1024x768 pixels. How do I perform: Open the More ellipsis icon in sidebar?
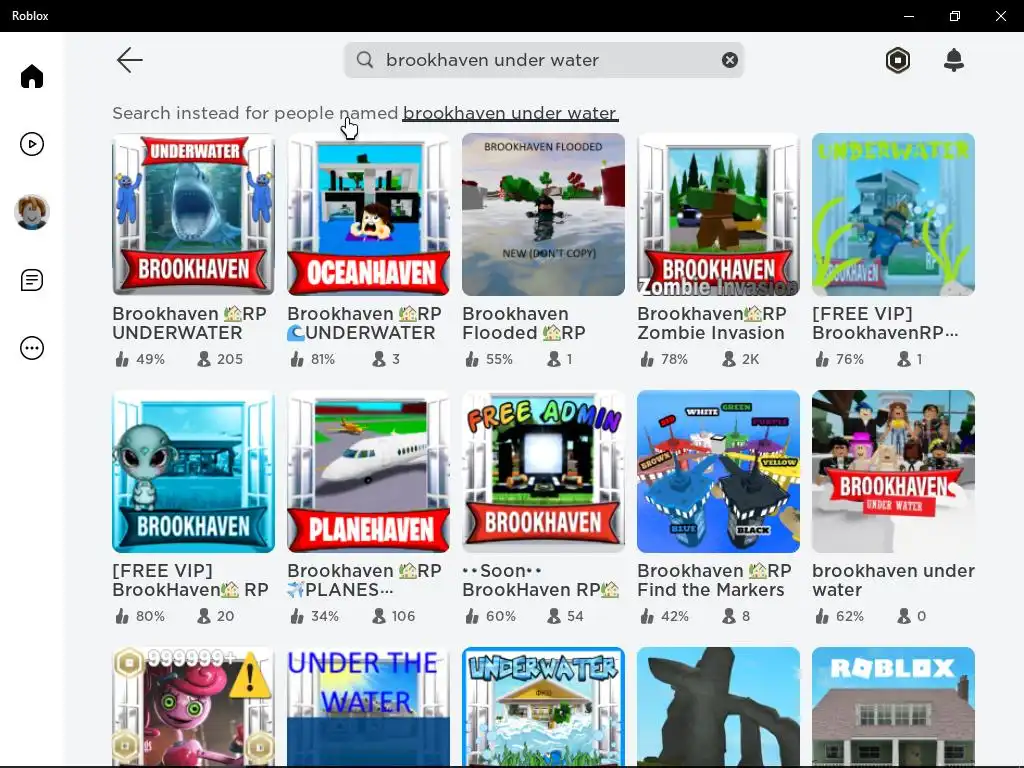click(31, 348)
